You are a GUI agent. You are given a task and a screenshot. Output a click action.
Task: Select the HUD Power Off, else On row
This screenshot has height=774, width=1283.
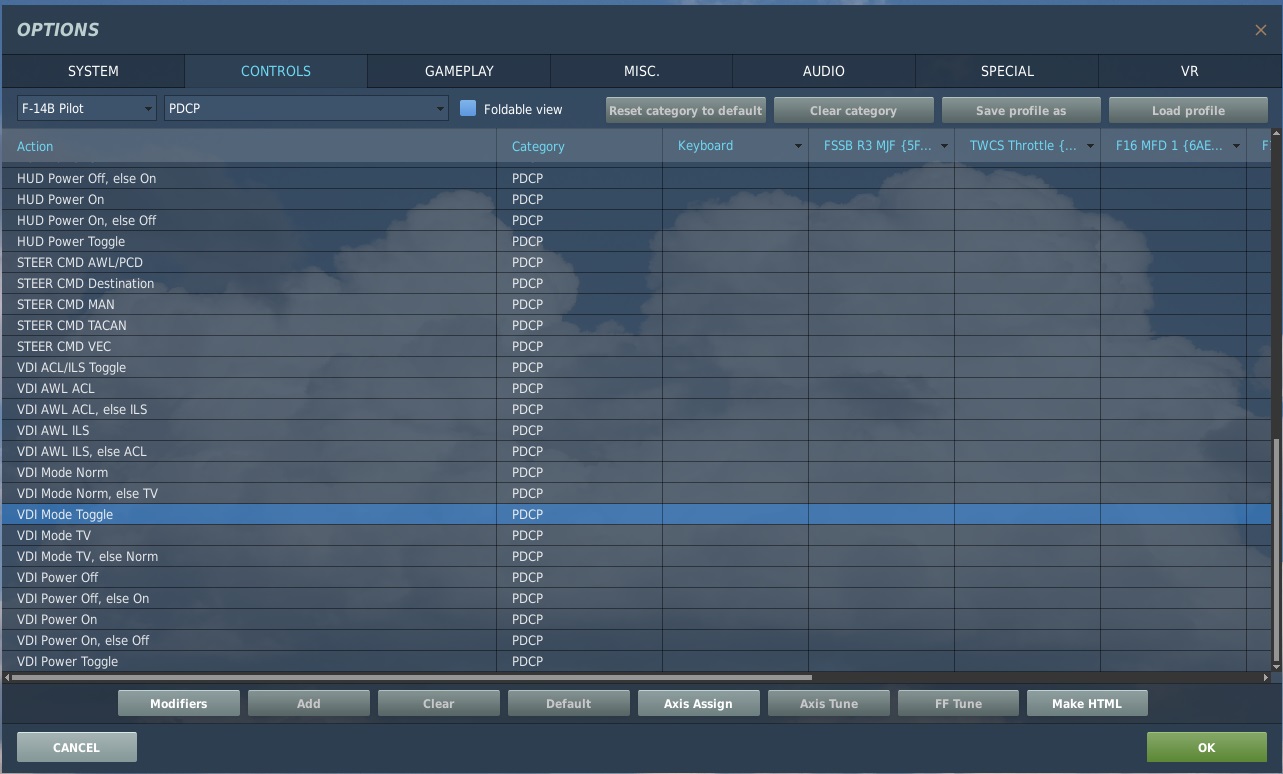636,178
